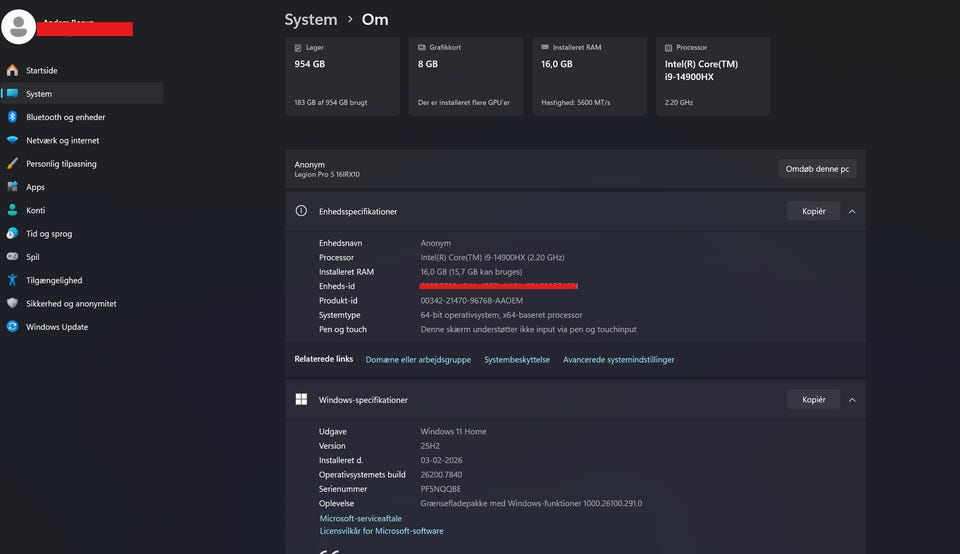Viewport: 960px width, 554px height.
Task: Open Bluetooth og enheder icon
Action: [x=12, y=117]
